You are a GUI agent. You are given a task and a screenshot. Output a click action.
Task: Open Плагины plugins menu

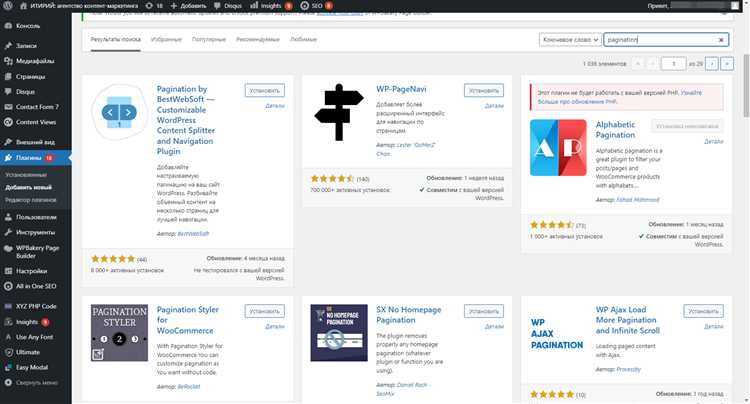tap(36, 158)
